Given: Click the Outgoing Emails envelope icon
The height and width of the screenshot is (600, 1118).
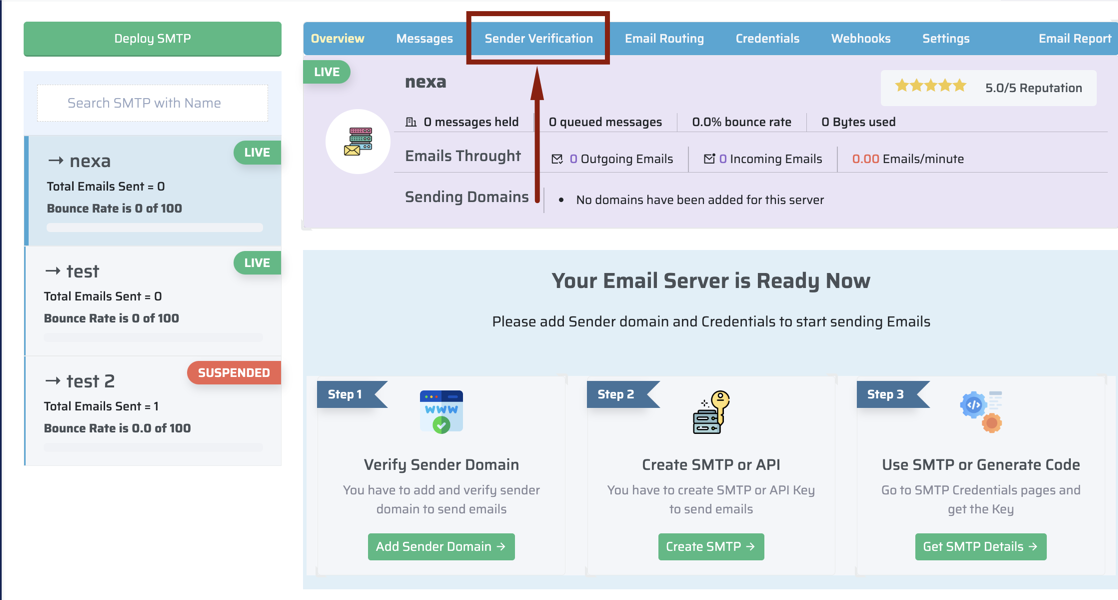Looking at the screenshot, I should (557, 159).
